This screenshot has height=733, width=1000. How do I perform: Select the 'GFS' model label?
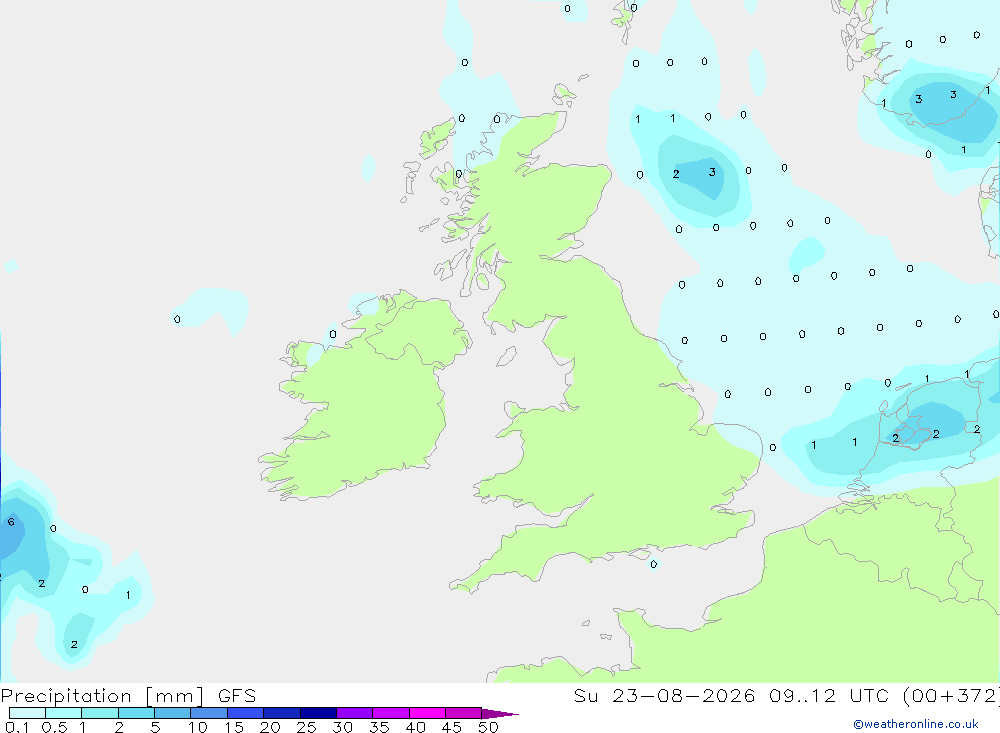click(x=237, y=695)
